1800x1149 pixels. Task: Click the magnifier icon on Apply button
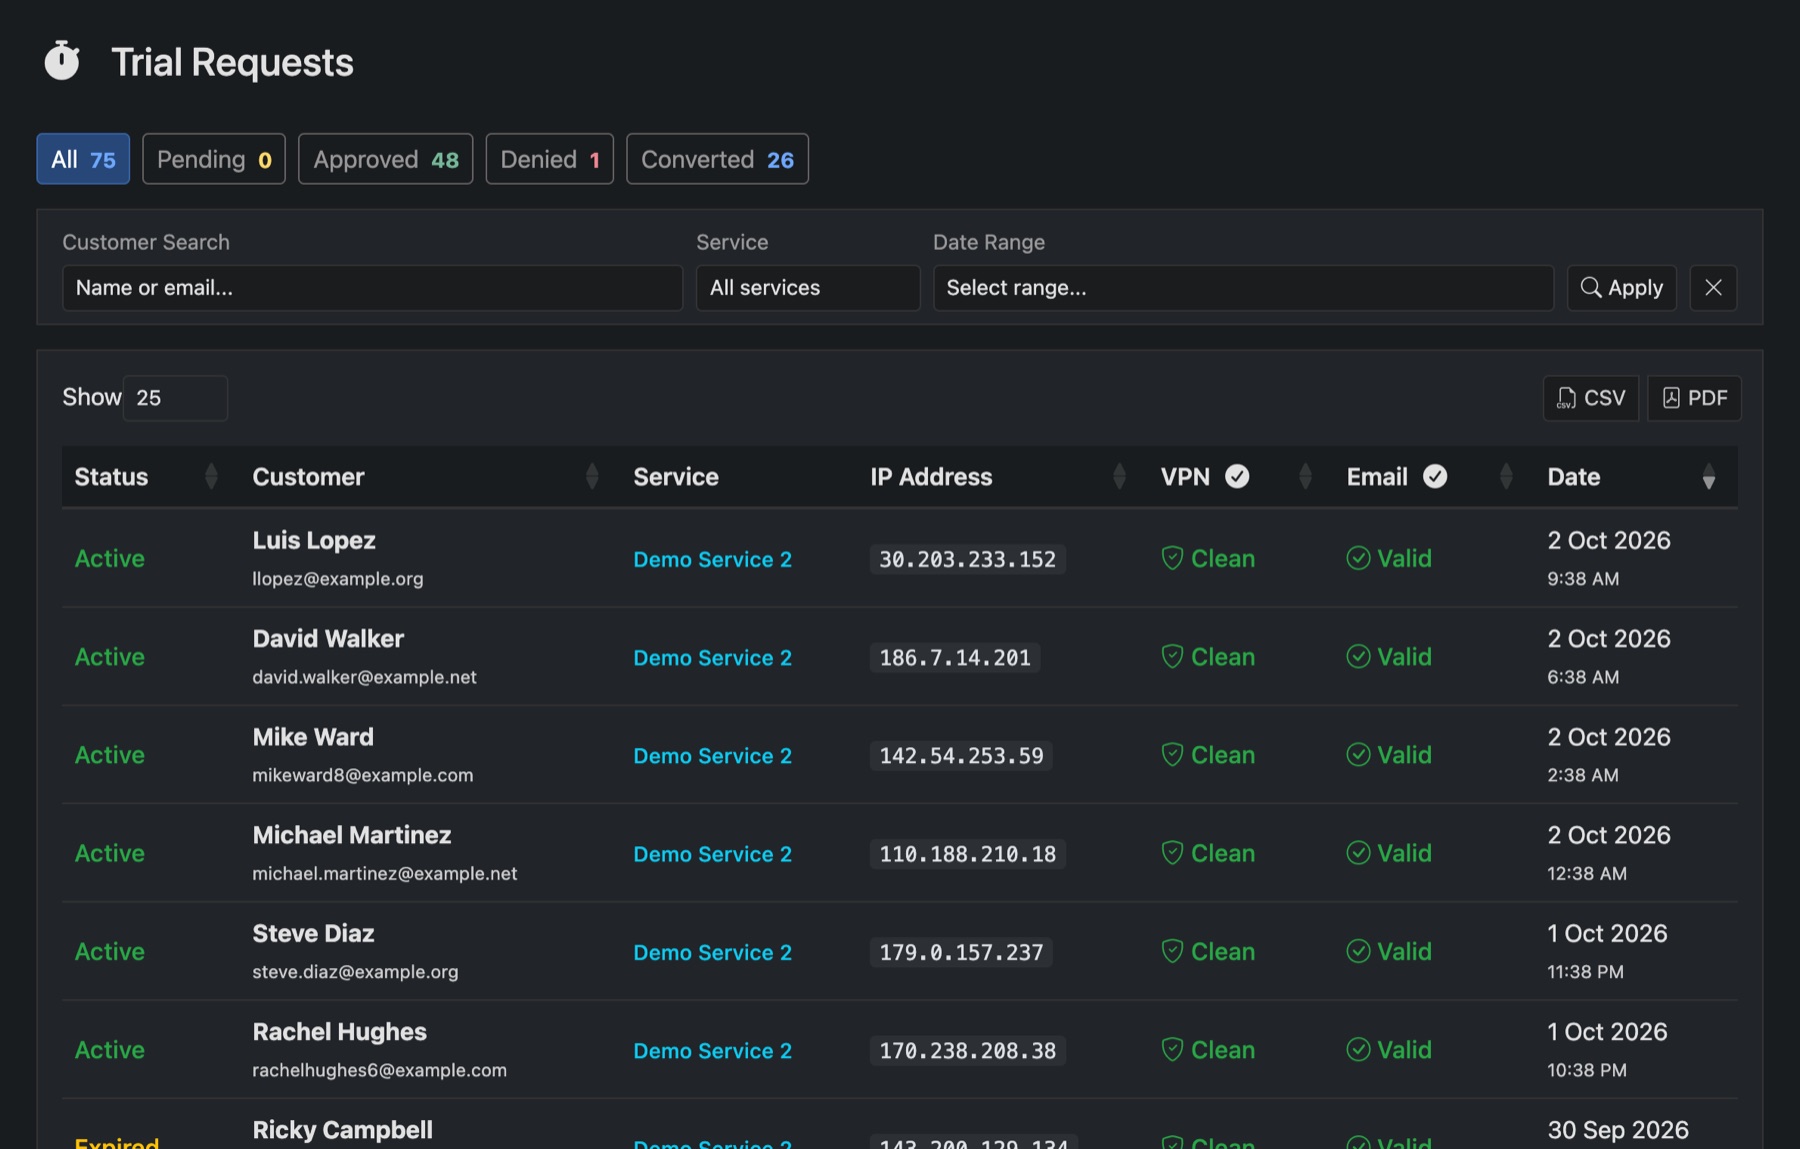tap(1590, 288)
